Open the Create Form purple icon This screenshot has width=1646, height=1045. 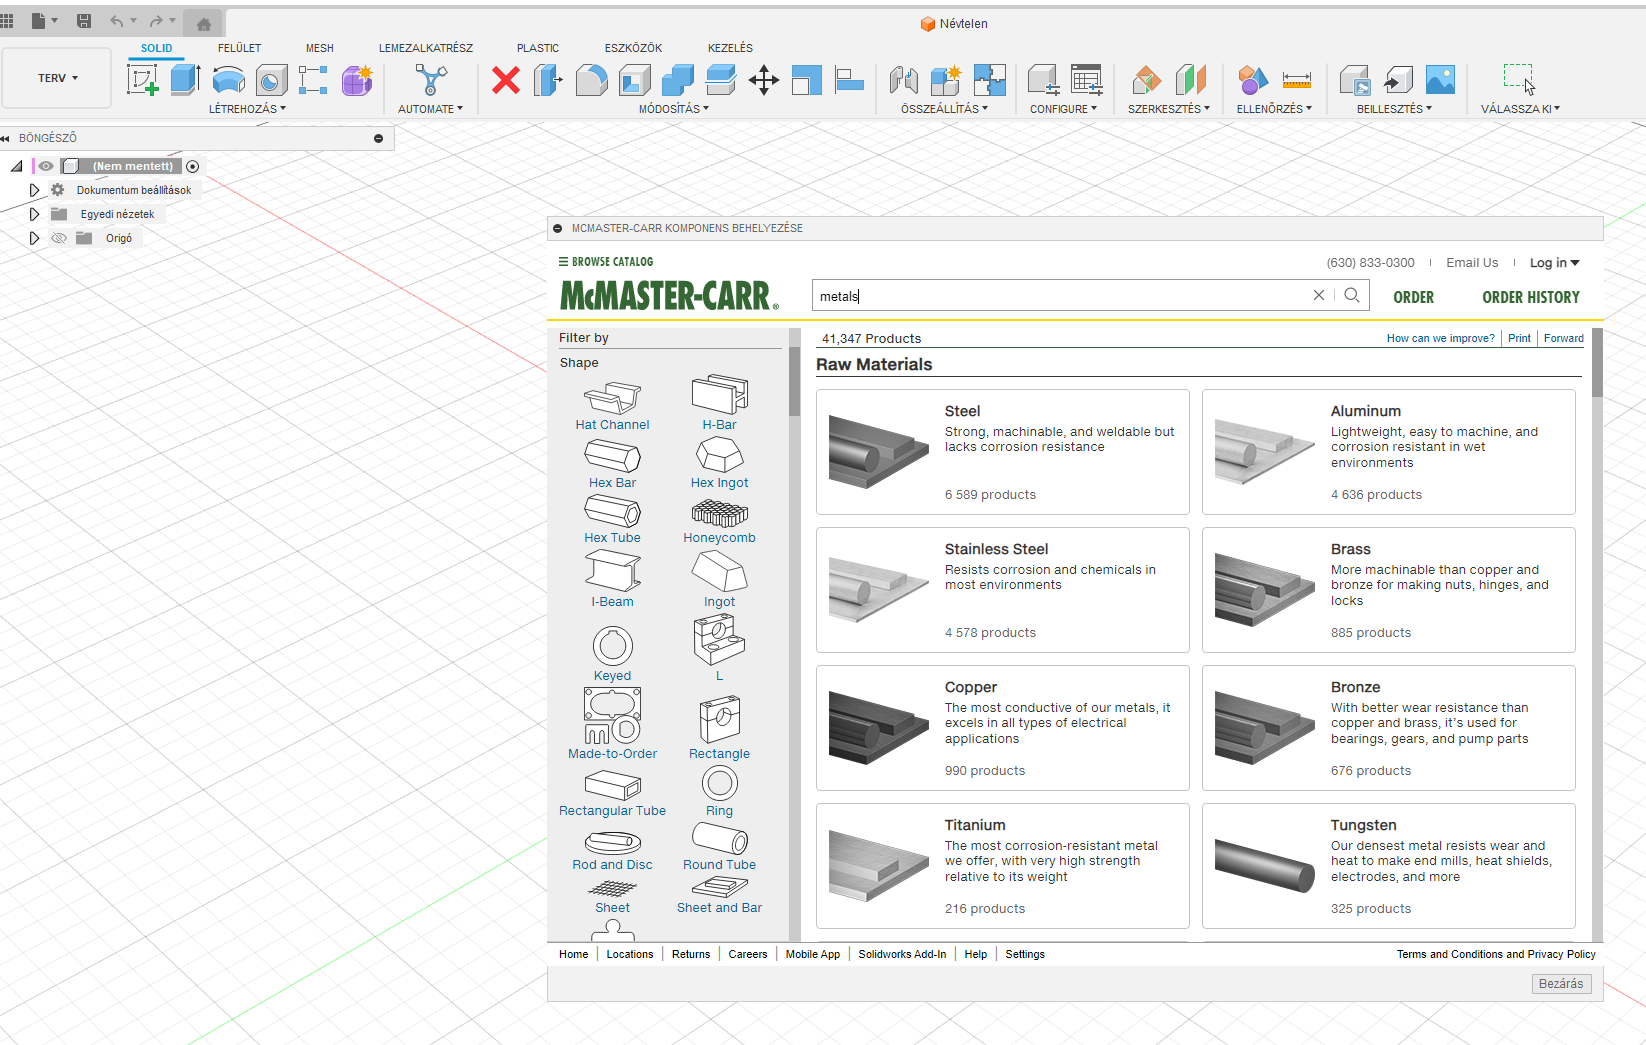pos(357,80)
